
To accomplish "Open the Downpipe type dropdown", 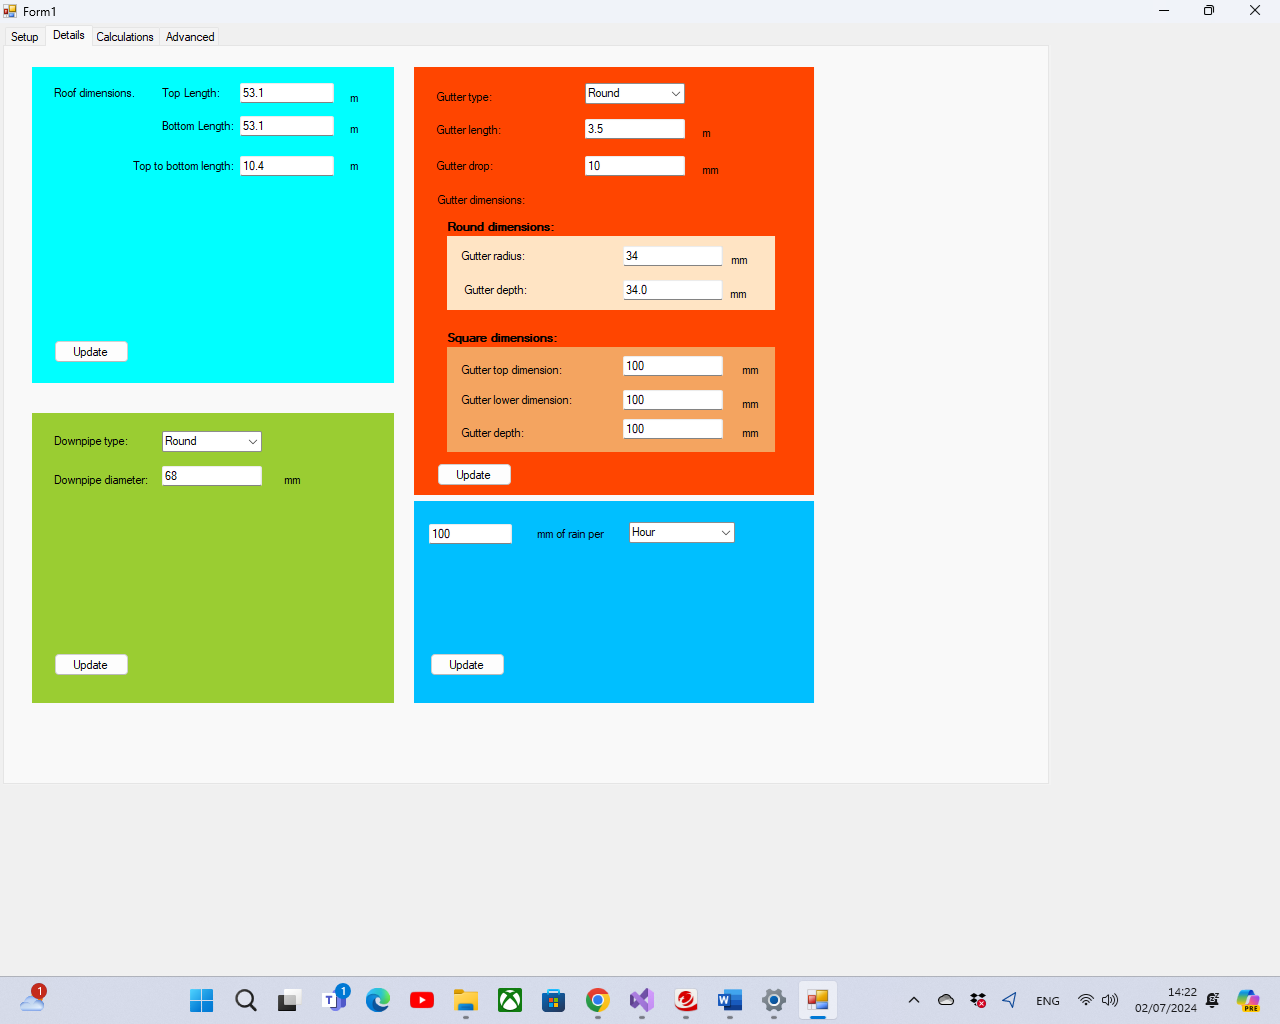I will coord(211,441).
